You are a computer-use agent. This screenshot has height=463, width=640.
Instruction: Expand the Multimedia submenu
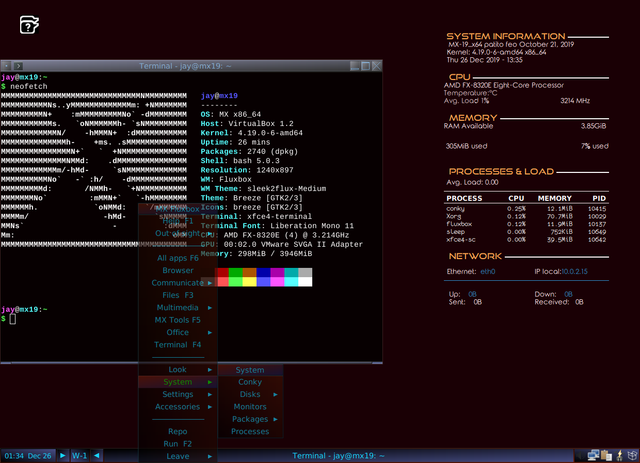pyautogui.click(x=178, y=307)
